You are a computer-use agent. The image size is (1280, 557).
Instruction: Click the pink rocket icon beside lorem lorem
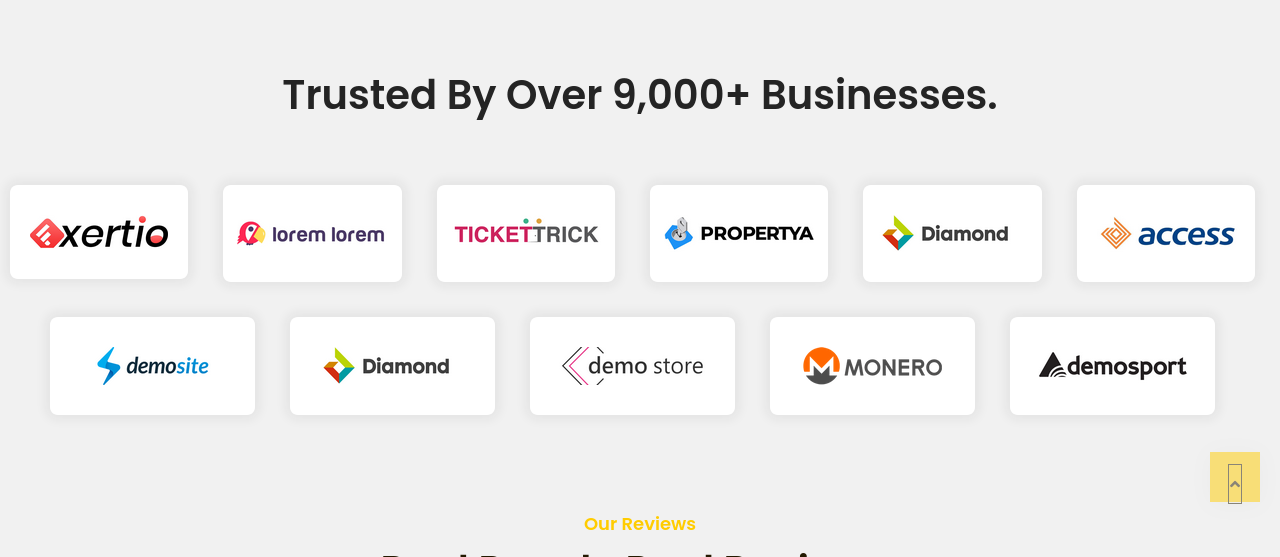click(x=250, y=233)
